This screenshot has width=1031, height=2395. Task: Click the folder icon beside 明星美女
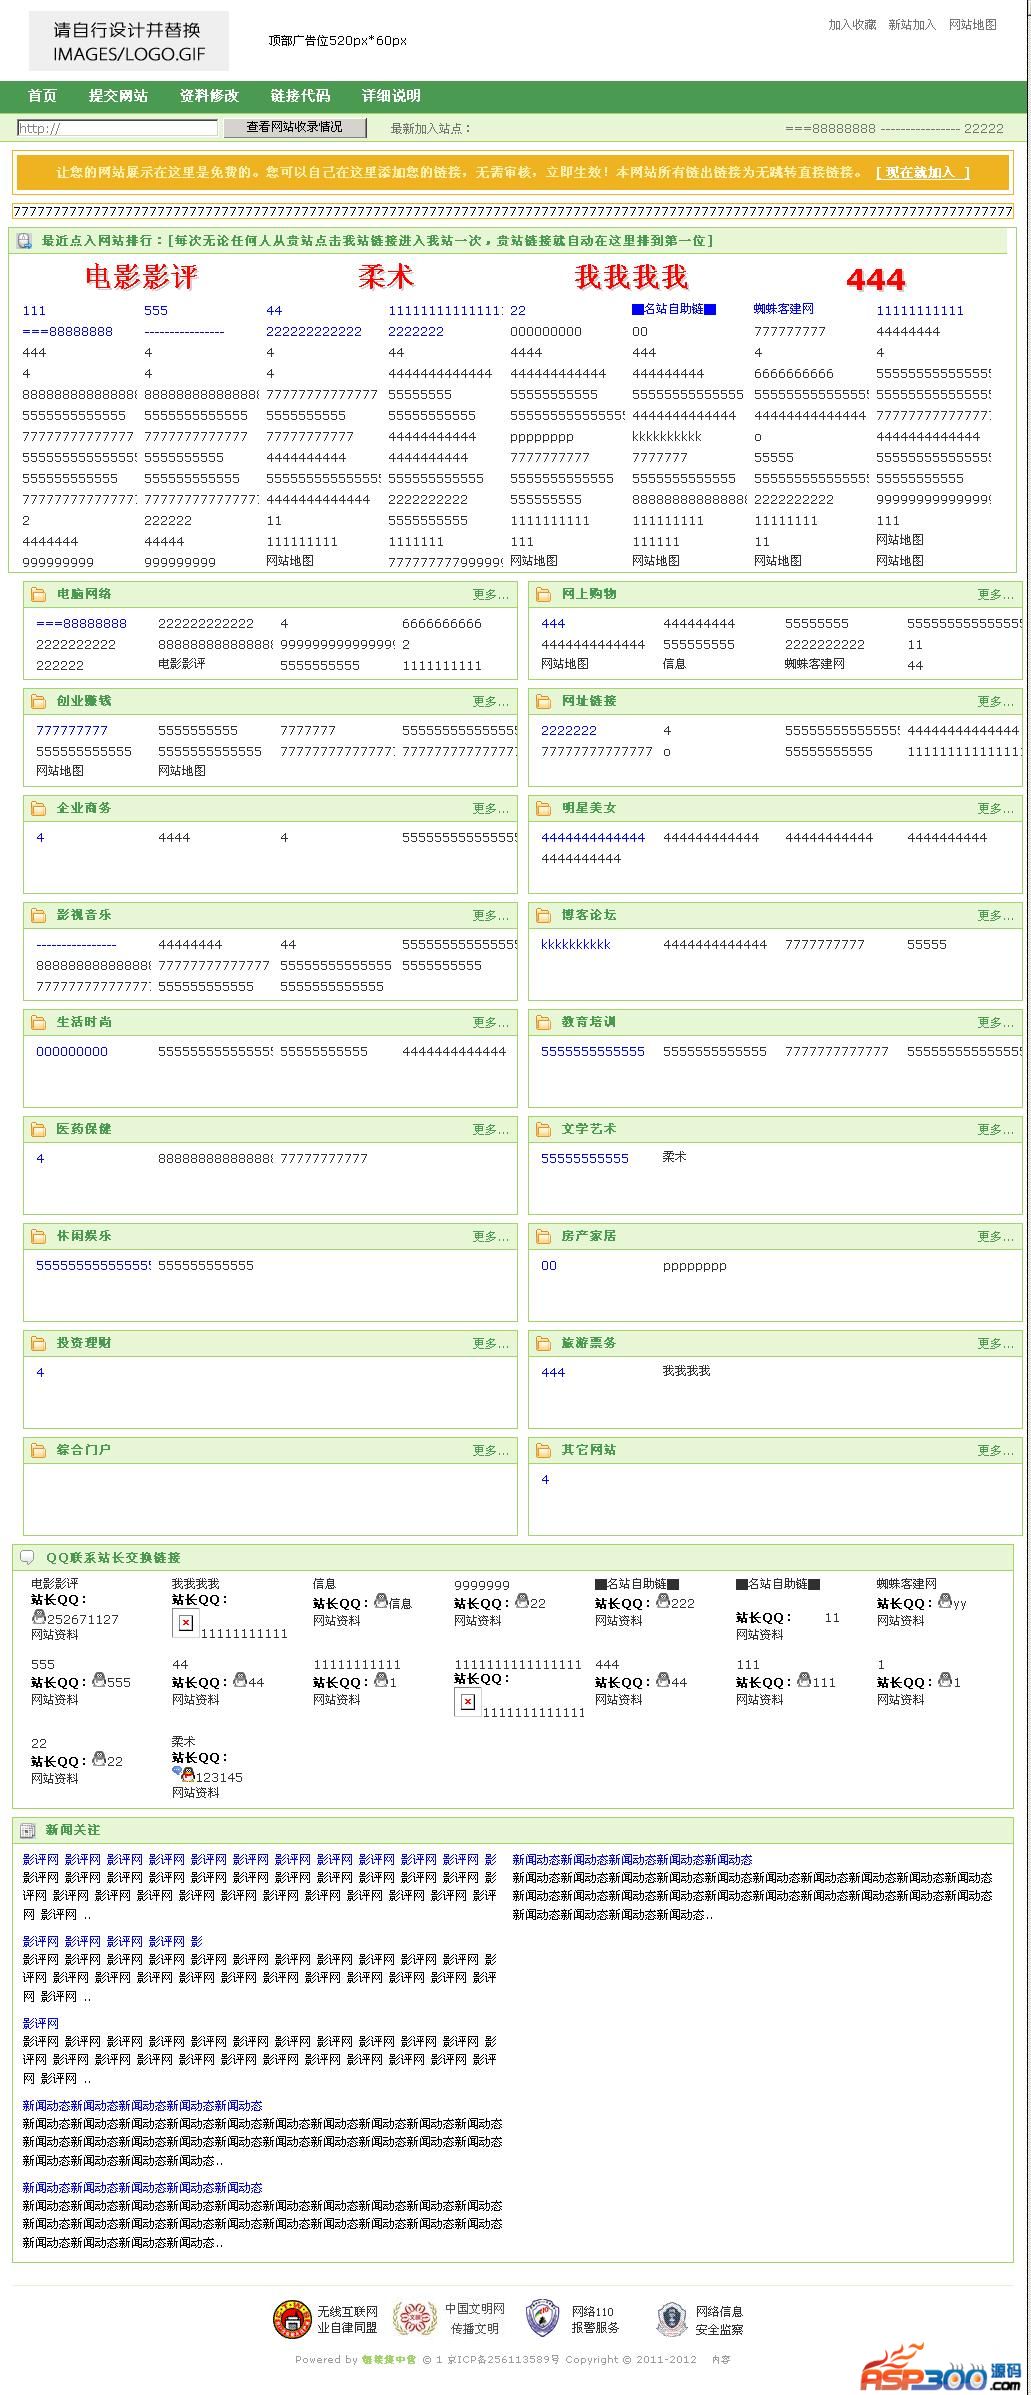tap(544, 809)
